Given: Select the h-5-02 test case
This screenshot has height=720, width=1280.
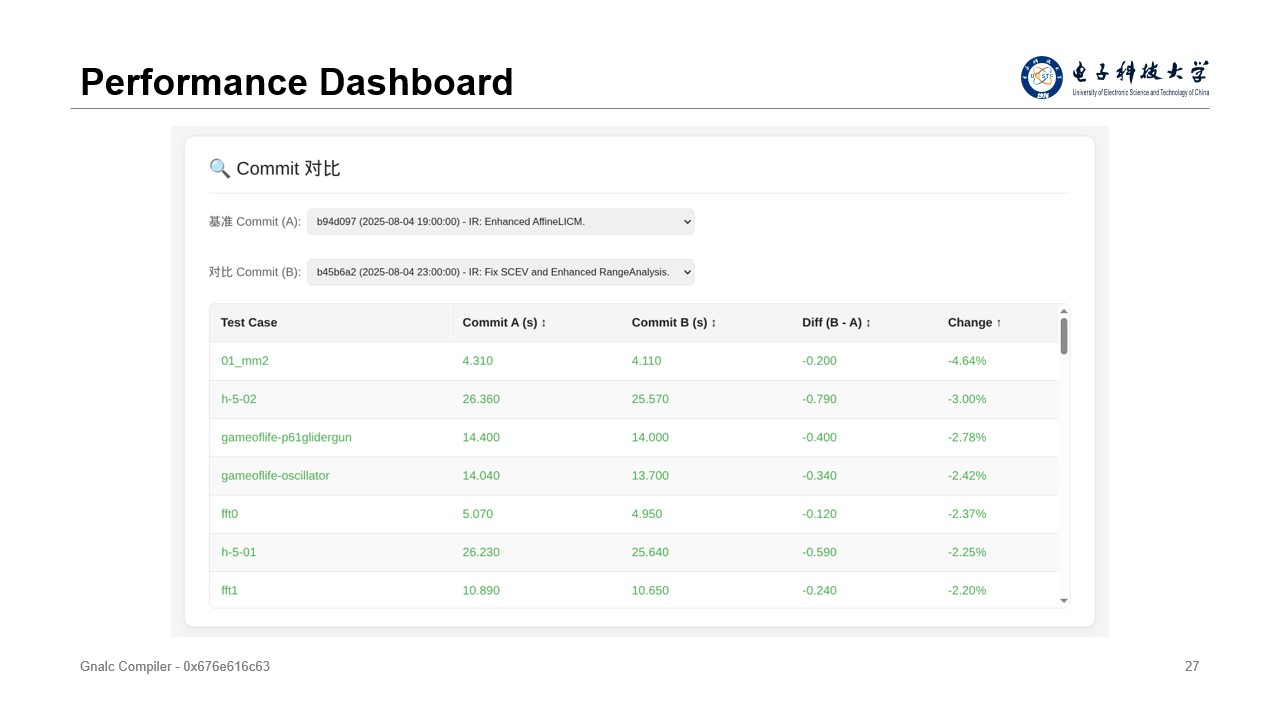Looking at the screenshot, I should pyautogui.click(x=239, y=399).
